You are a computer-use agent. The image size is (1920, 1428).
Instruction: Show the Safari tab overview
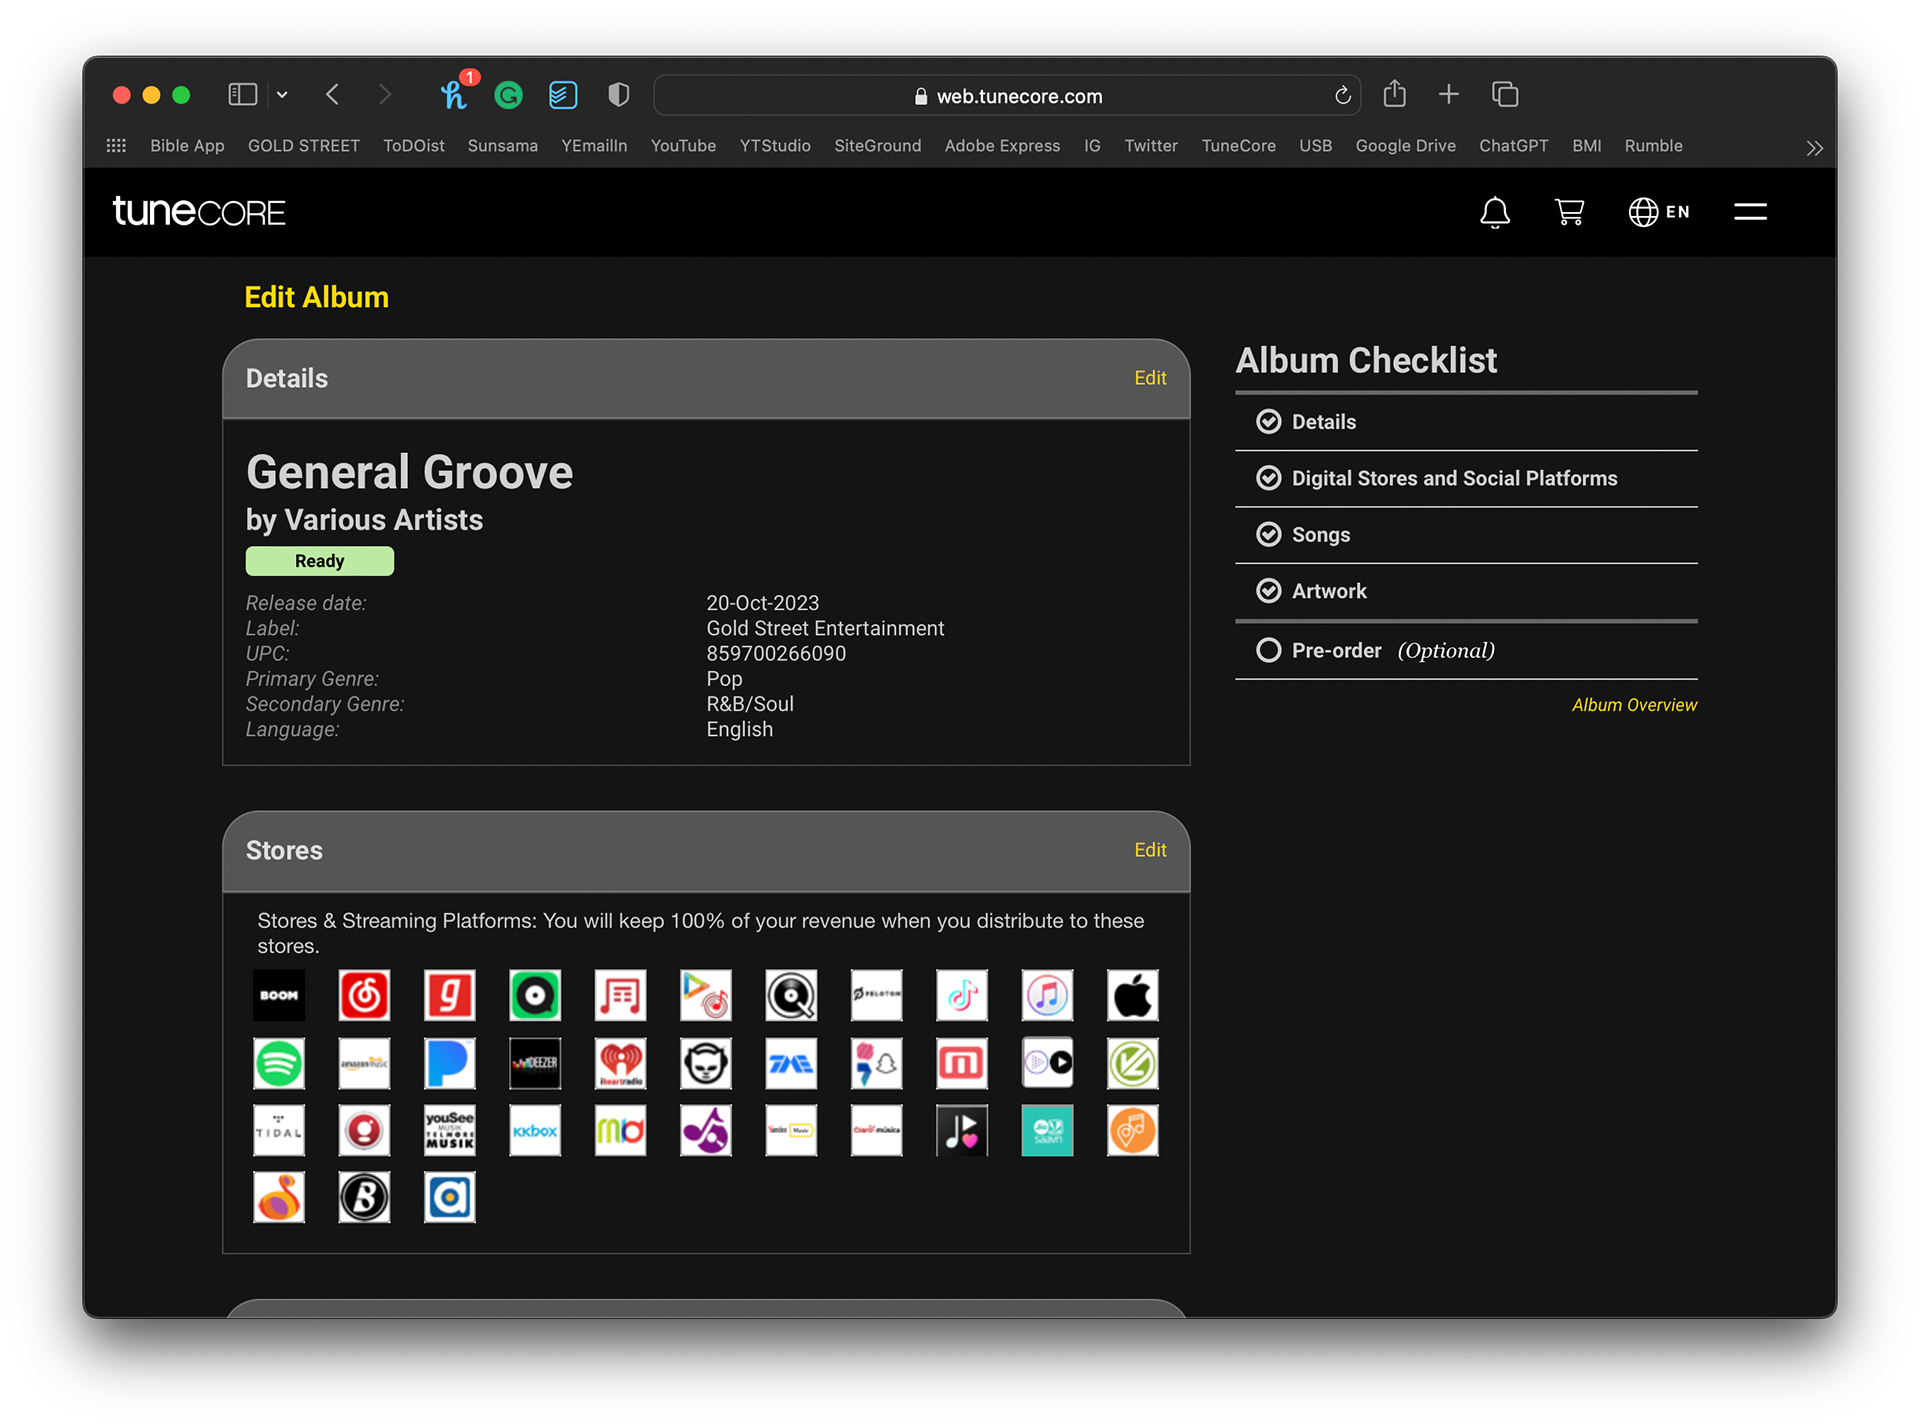1505,95
